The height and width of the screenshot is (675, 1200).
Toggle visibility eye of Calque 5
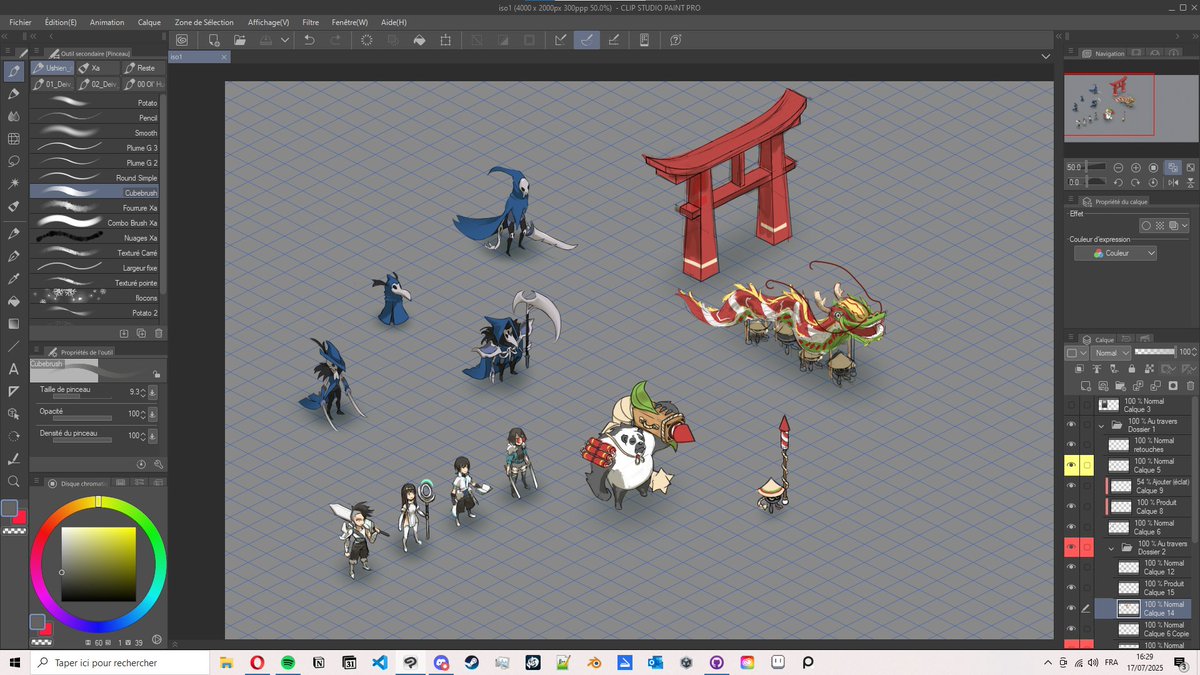1072,465
